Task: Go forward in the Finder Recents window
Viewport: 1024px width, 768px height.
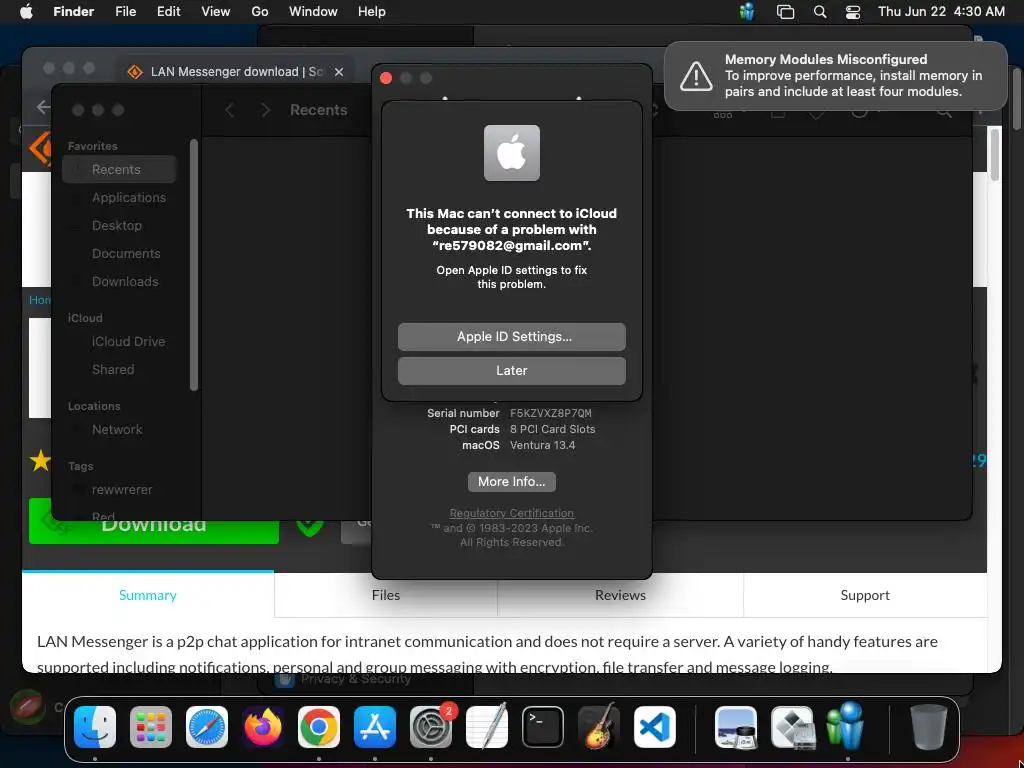Action: tap(265, 110)
